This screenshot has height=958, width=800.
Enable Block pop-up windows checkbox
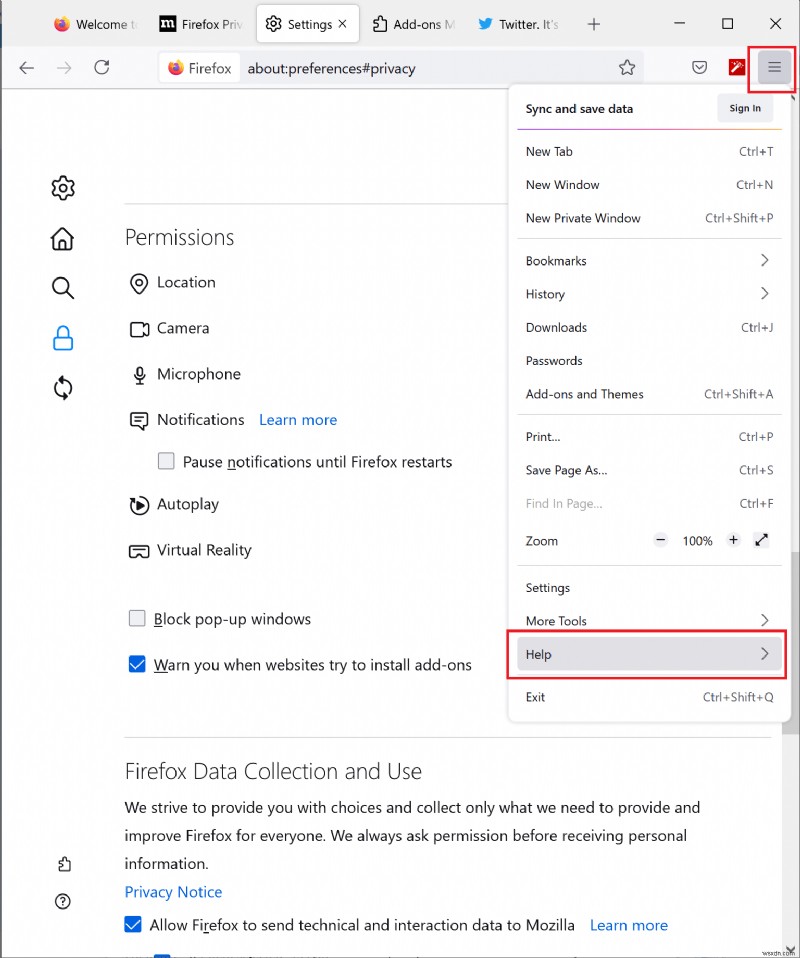(x=137, y=619)
